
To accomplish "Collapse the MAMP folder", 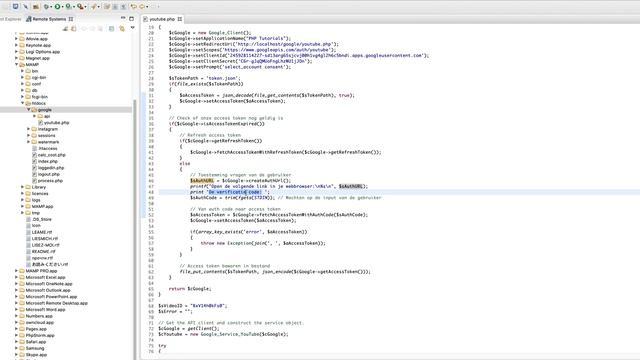I will point(16,64).
